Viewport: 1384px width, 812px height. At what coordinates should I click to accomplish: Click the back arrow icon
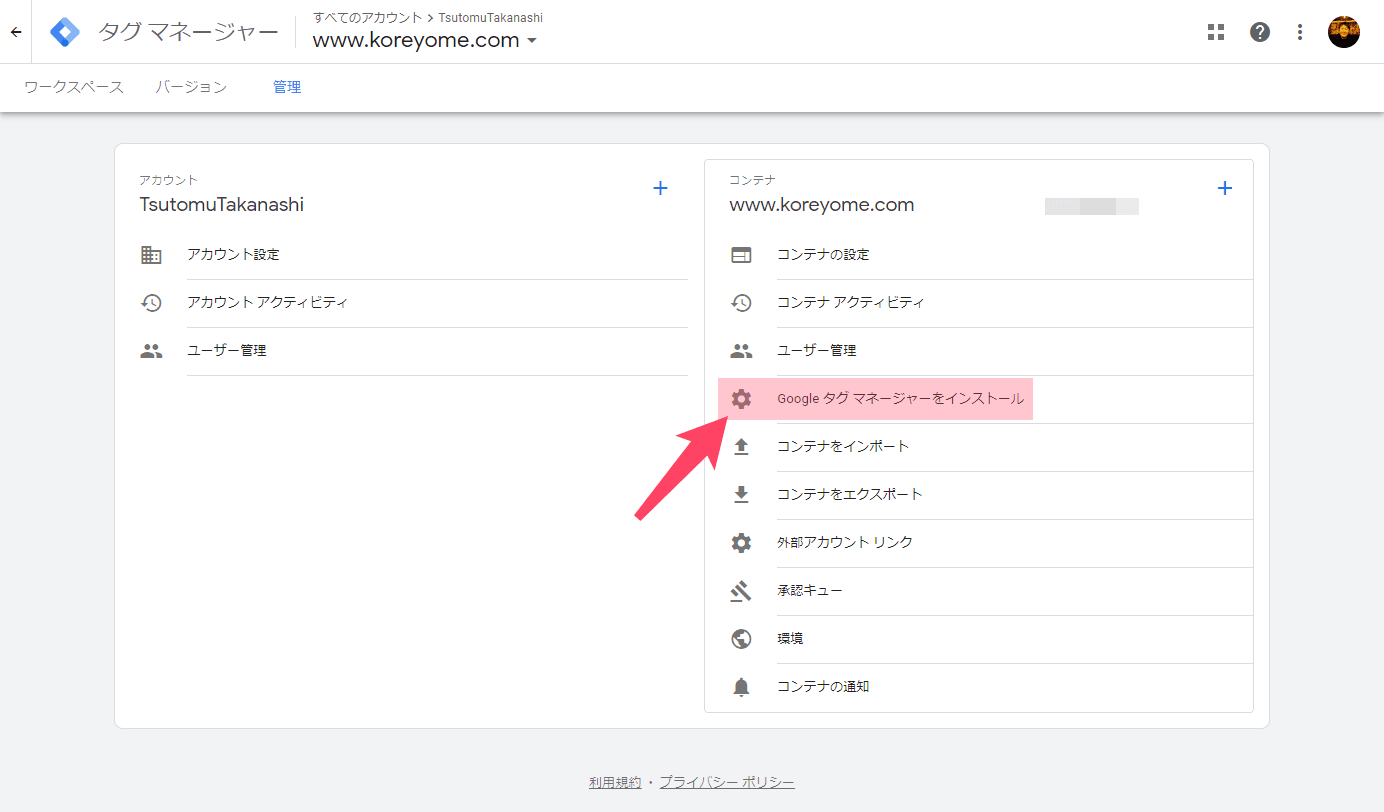(x=16, y=32)
